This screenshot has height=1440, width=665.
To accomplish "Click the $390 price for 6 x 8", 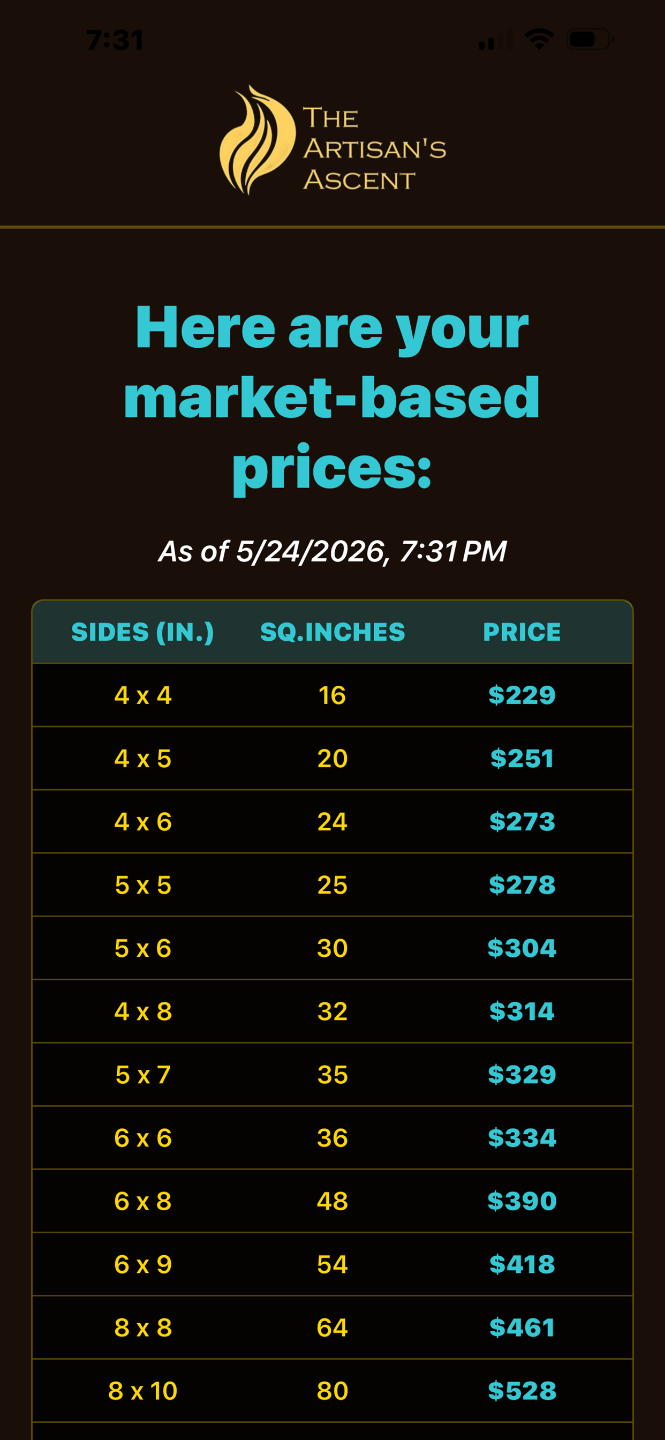I will coord(522,1201).
